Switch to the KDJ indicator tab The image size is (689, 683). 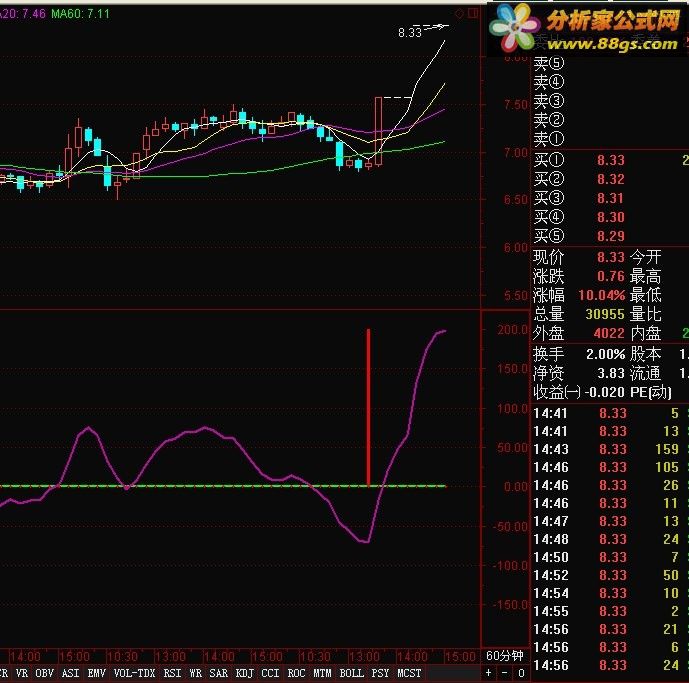[x=244, y=673]
